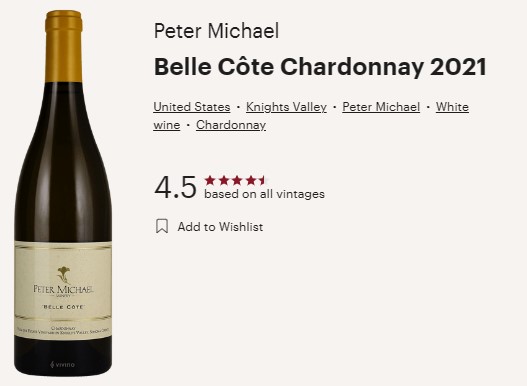Click the flower emblem on the label
The height and width of the screenshot is (386, 527).
point(63,275)
